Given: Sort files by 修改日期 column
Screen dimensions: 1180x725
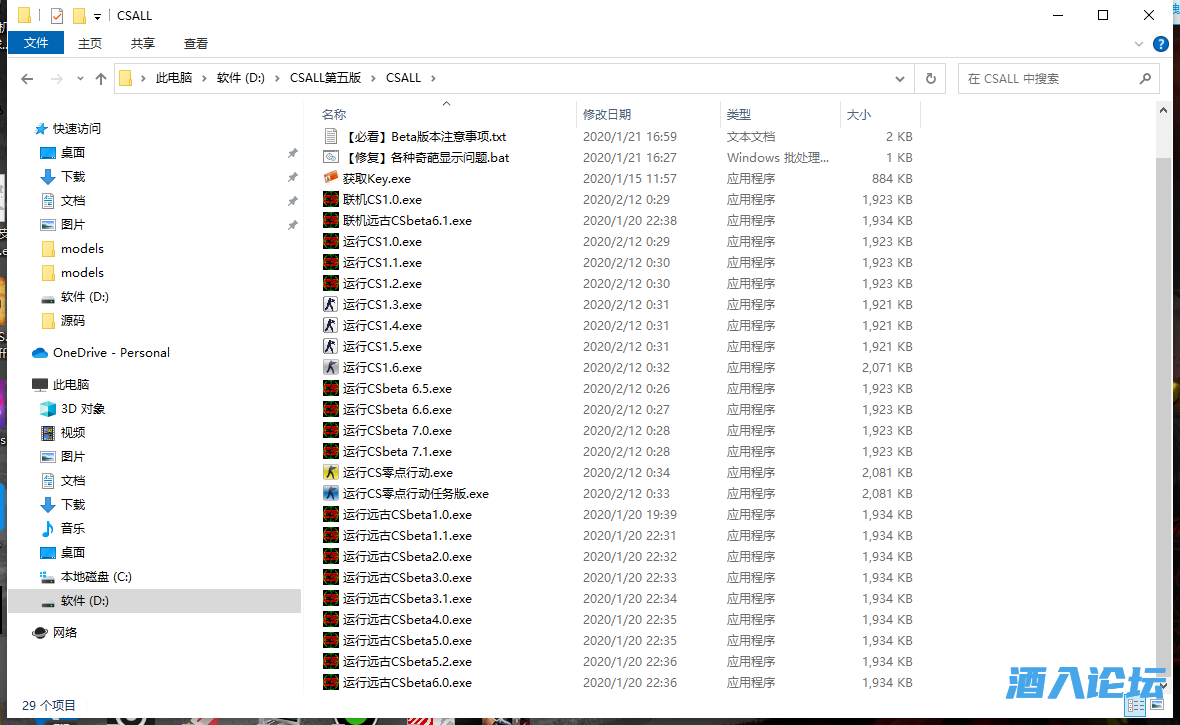Looking at the screenshot, I should (x=607, y=114).
